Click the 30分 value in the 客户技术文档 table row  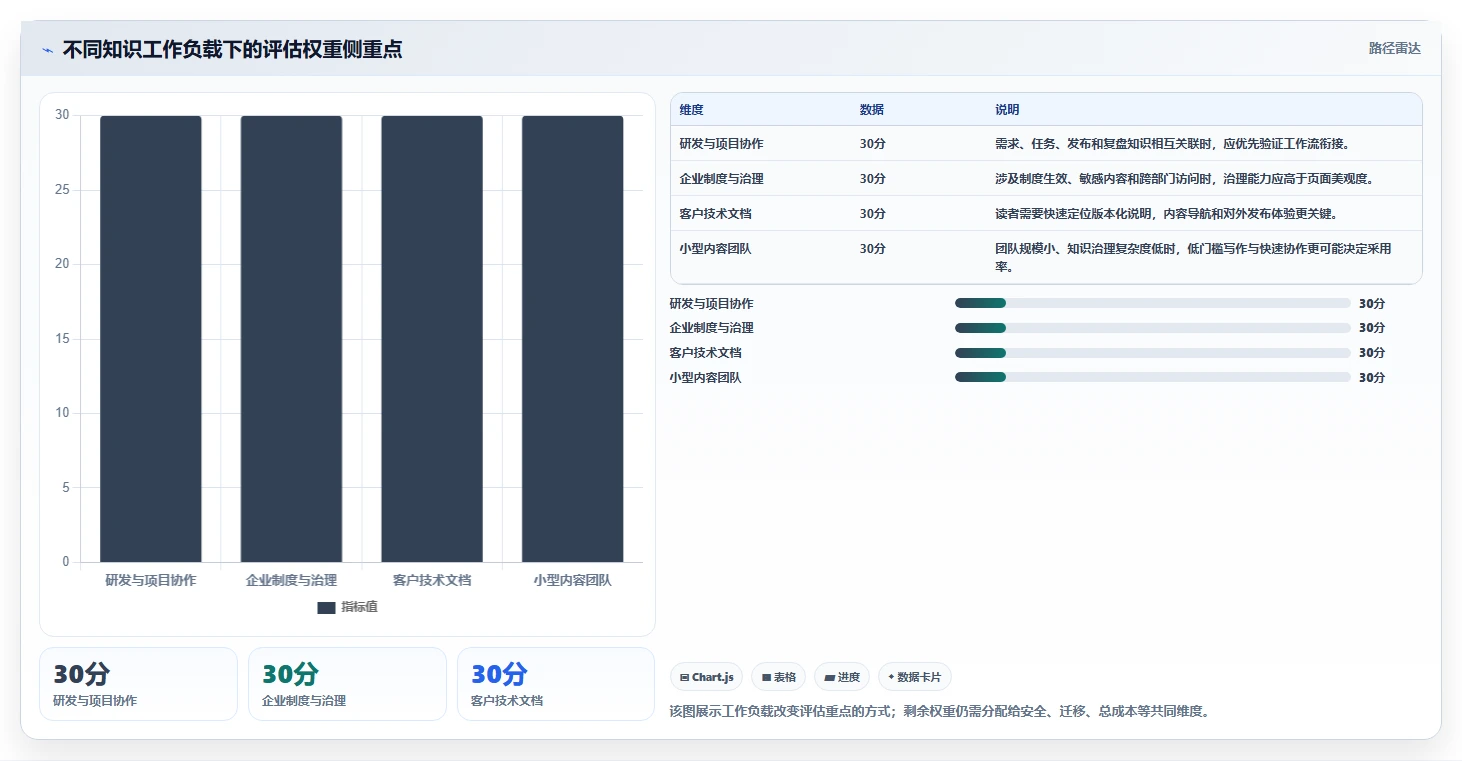coord(872,214)
